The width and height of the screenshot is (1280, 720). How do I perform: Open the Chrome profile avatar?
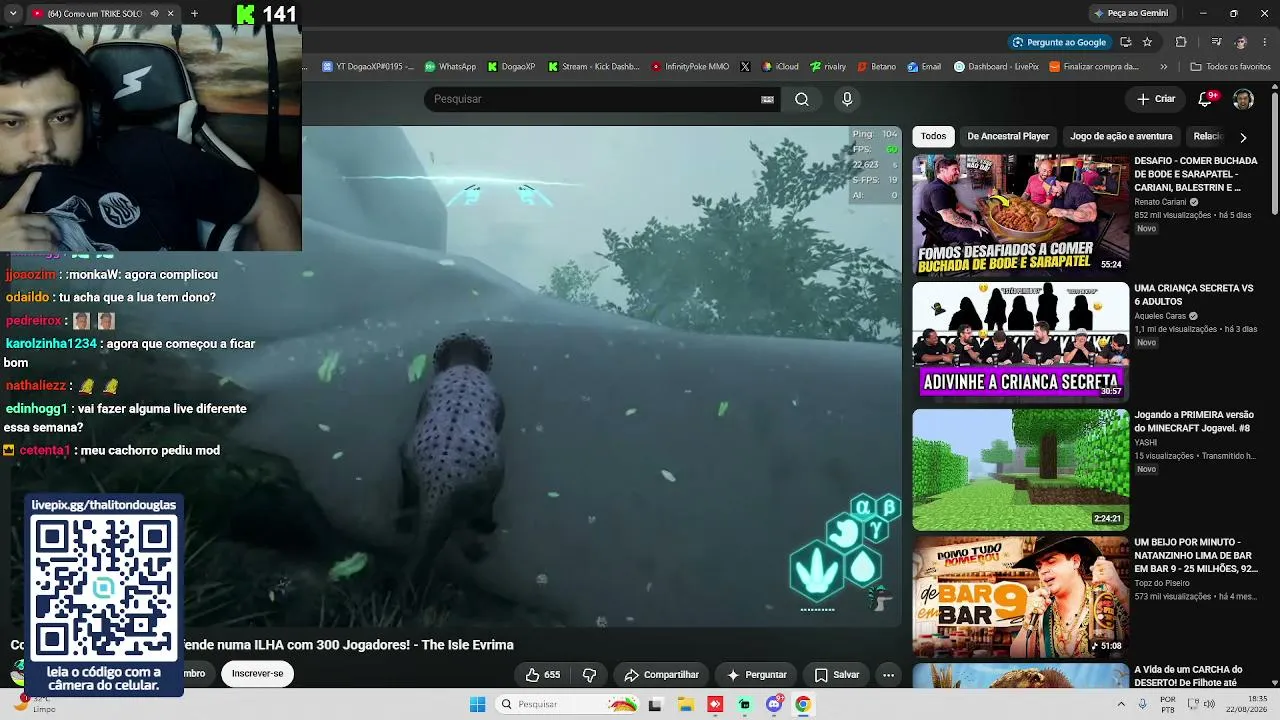click(x=1241, y=42)
